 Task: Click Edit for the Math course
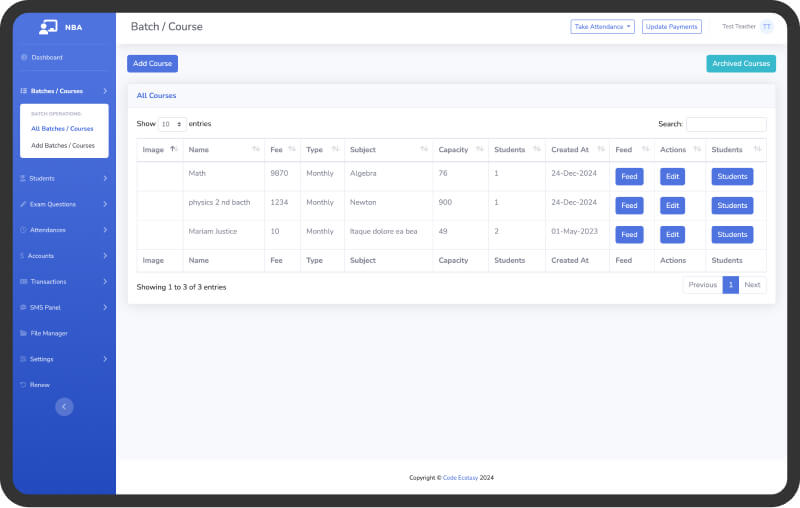point(672,177)
